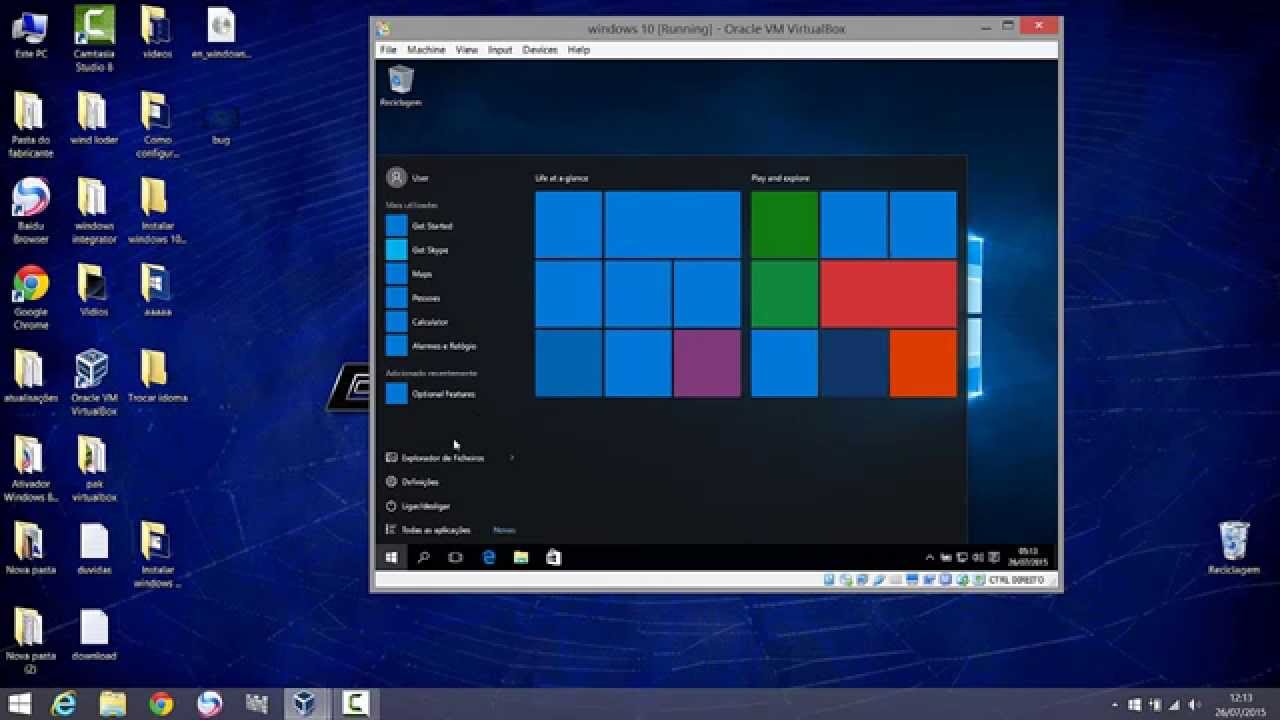Open the atualisações folder
The width and height of the screenshot is (1280, 720).
click(x=31, y=378)
